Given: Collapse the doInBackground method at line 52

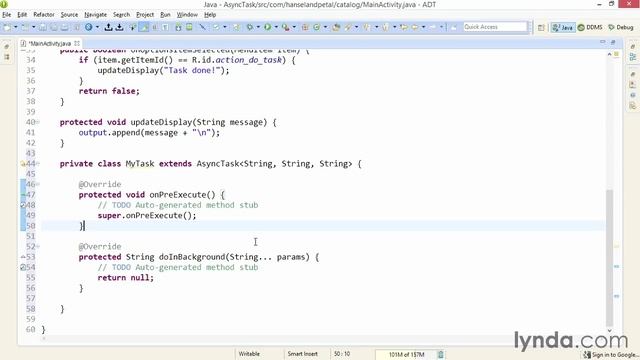Looking at the screenshot, I should click(38, 247).
